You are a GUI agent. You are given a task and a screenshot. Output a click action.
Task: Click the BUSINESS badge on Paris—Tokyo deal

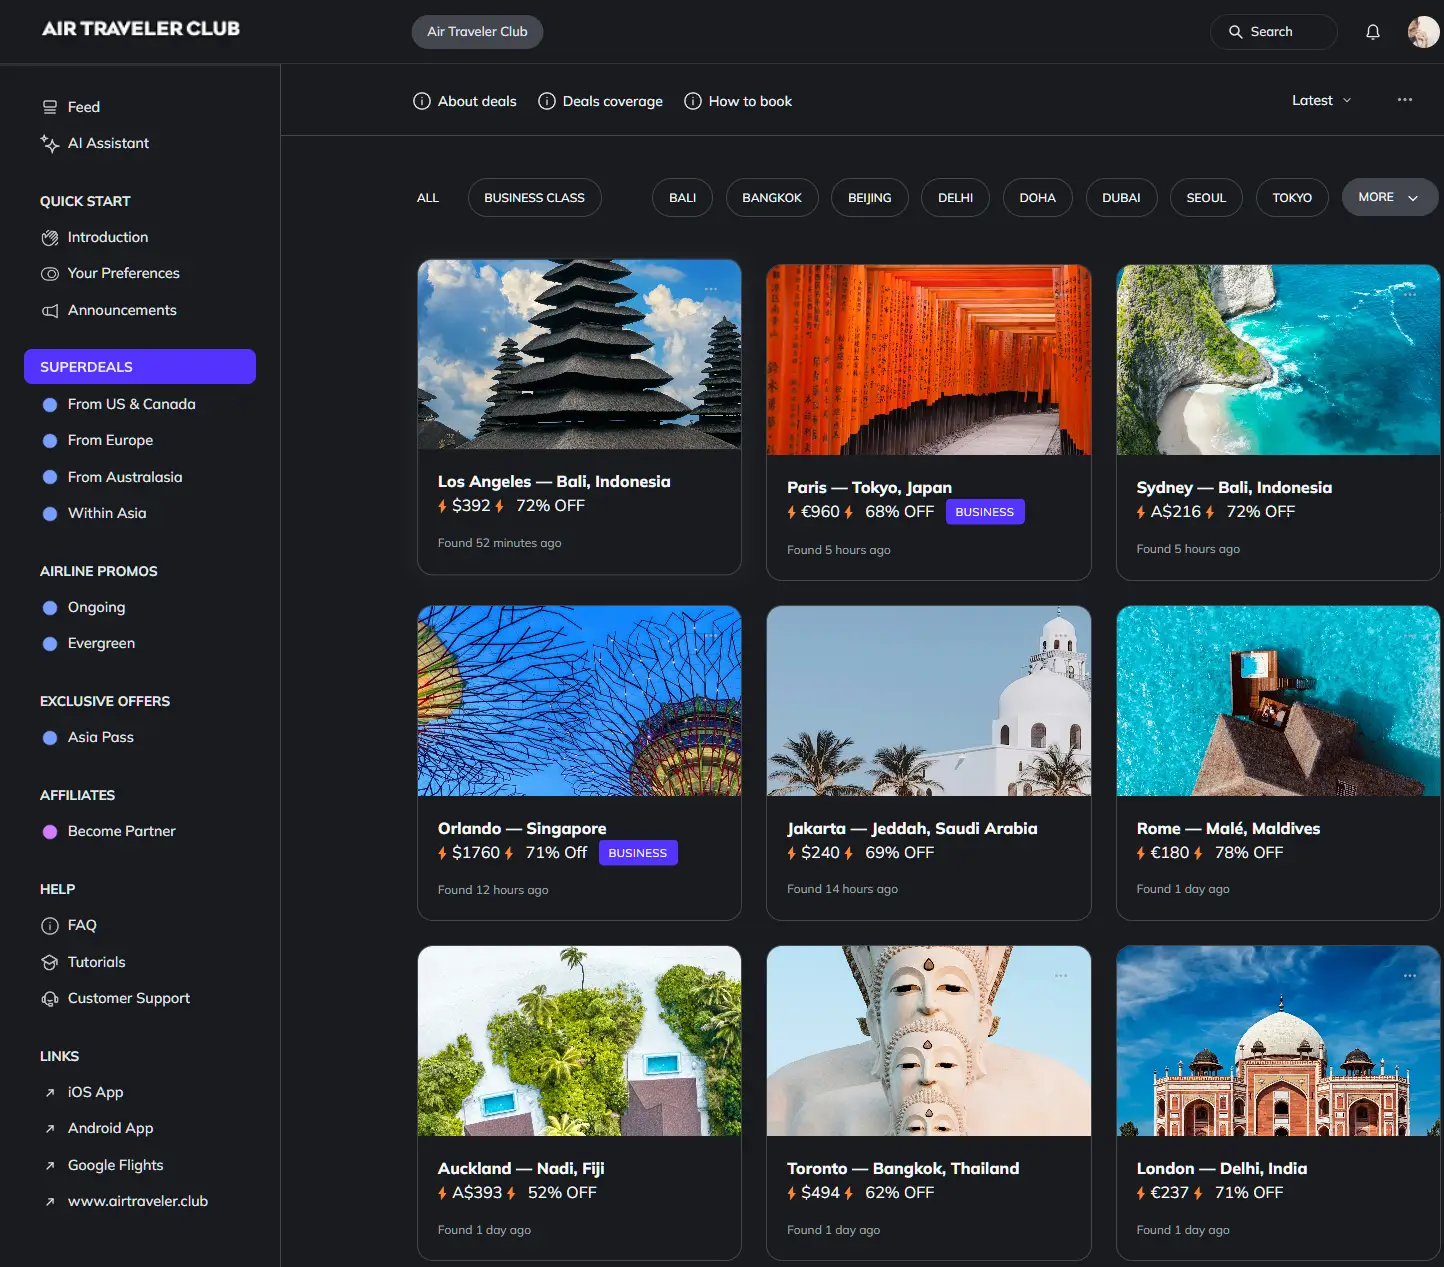985,511
